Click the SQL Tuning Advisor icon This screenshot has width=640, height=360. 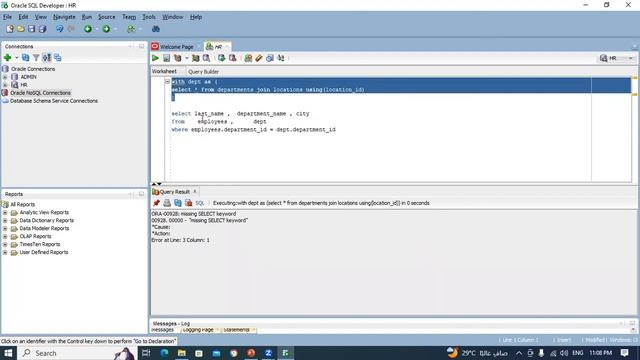207,58
